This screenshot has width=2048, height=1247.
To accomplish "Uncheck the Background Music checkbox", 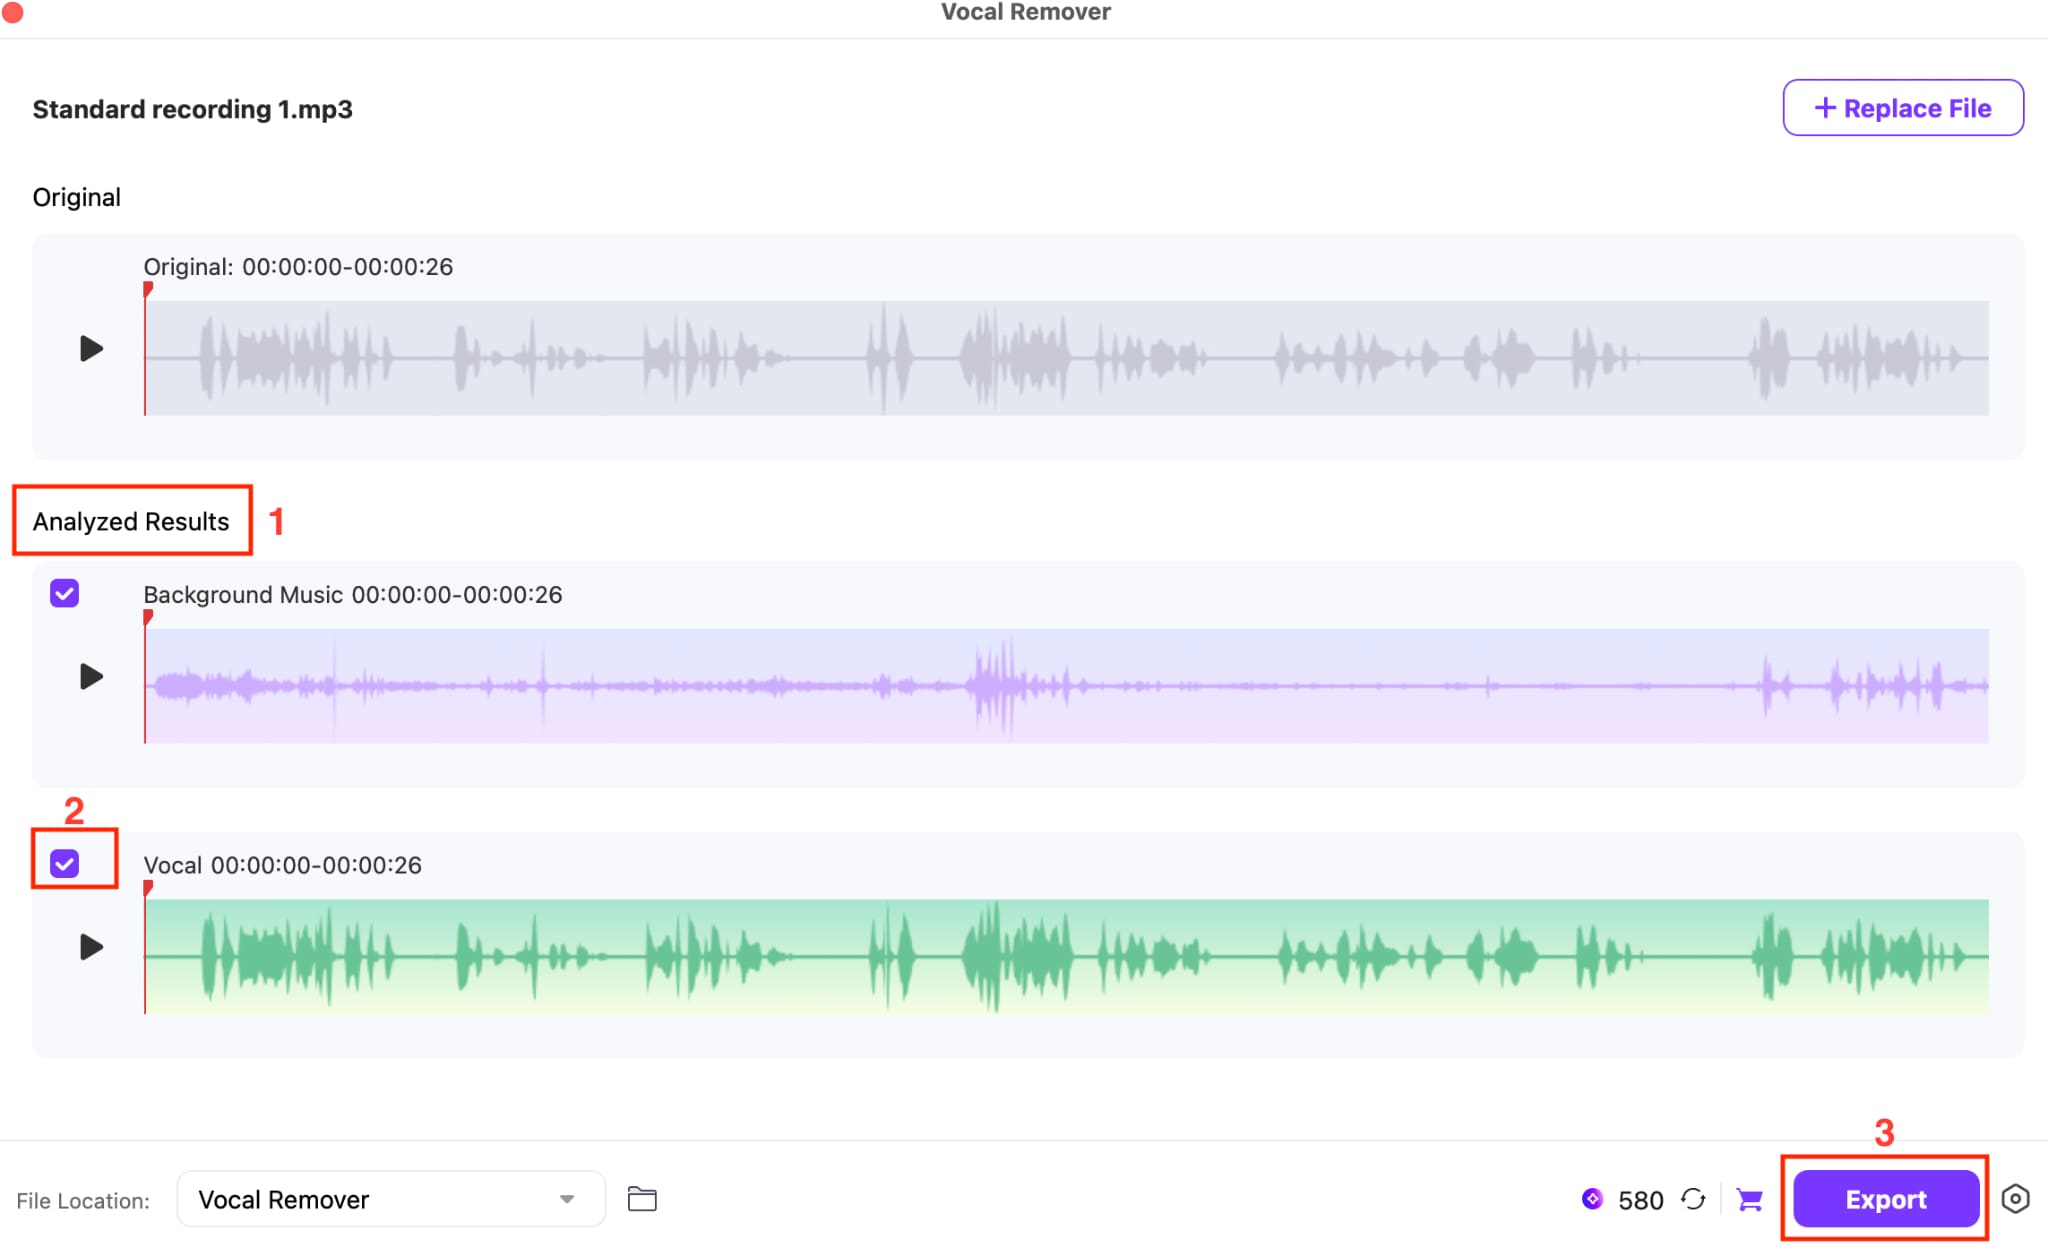I will click(65, 594).
